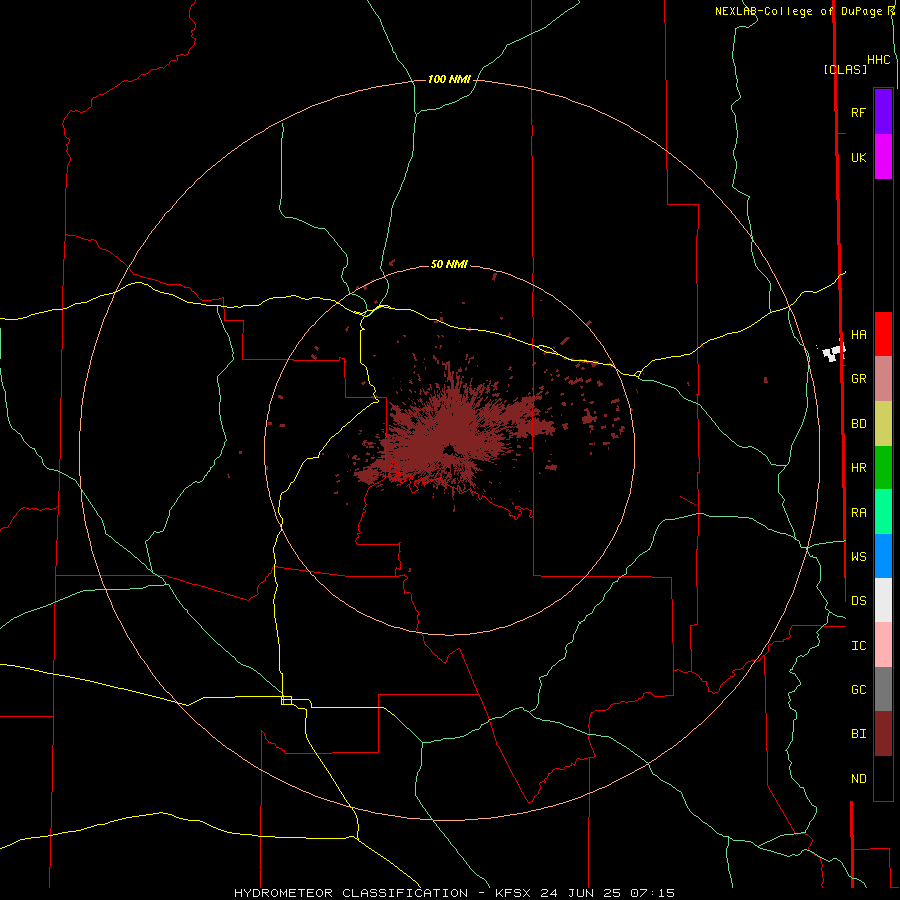Click the white patch near HA label
Viewport: 900px width, 900px height.
[x=833, y=352]
